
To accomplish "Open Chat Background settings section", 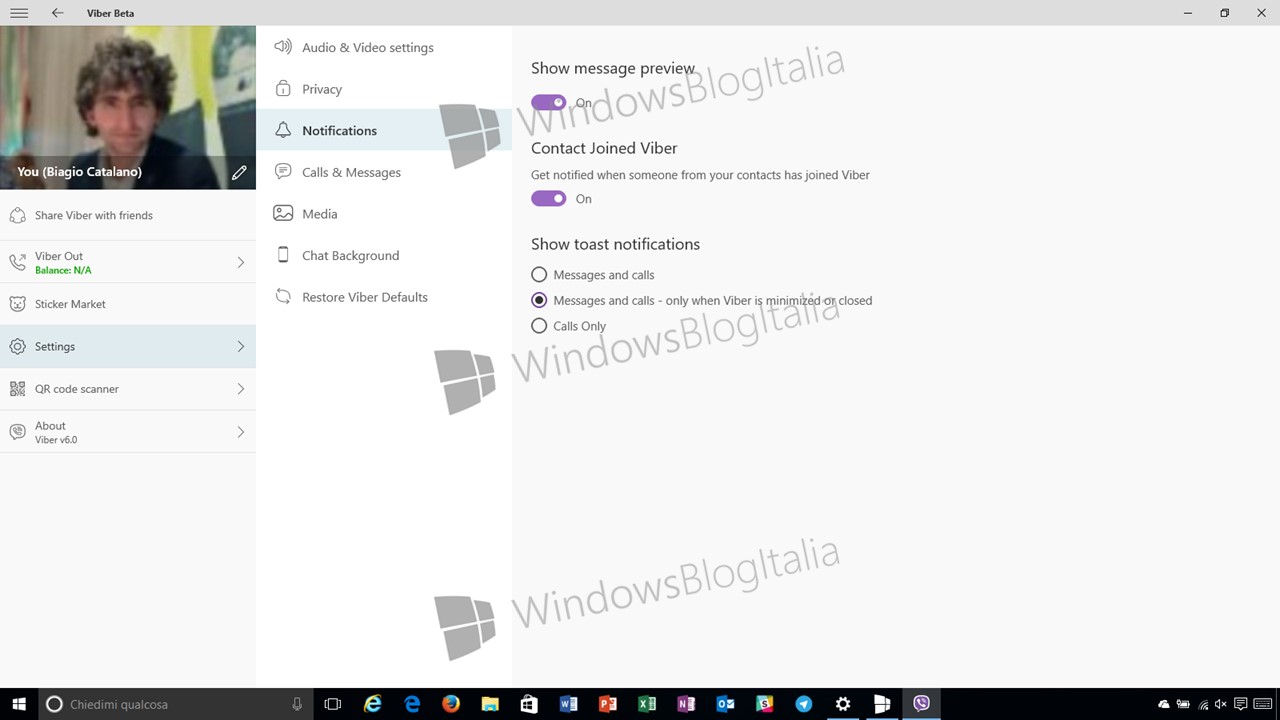I will 384,255.
